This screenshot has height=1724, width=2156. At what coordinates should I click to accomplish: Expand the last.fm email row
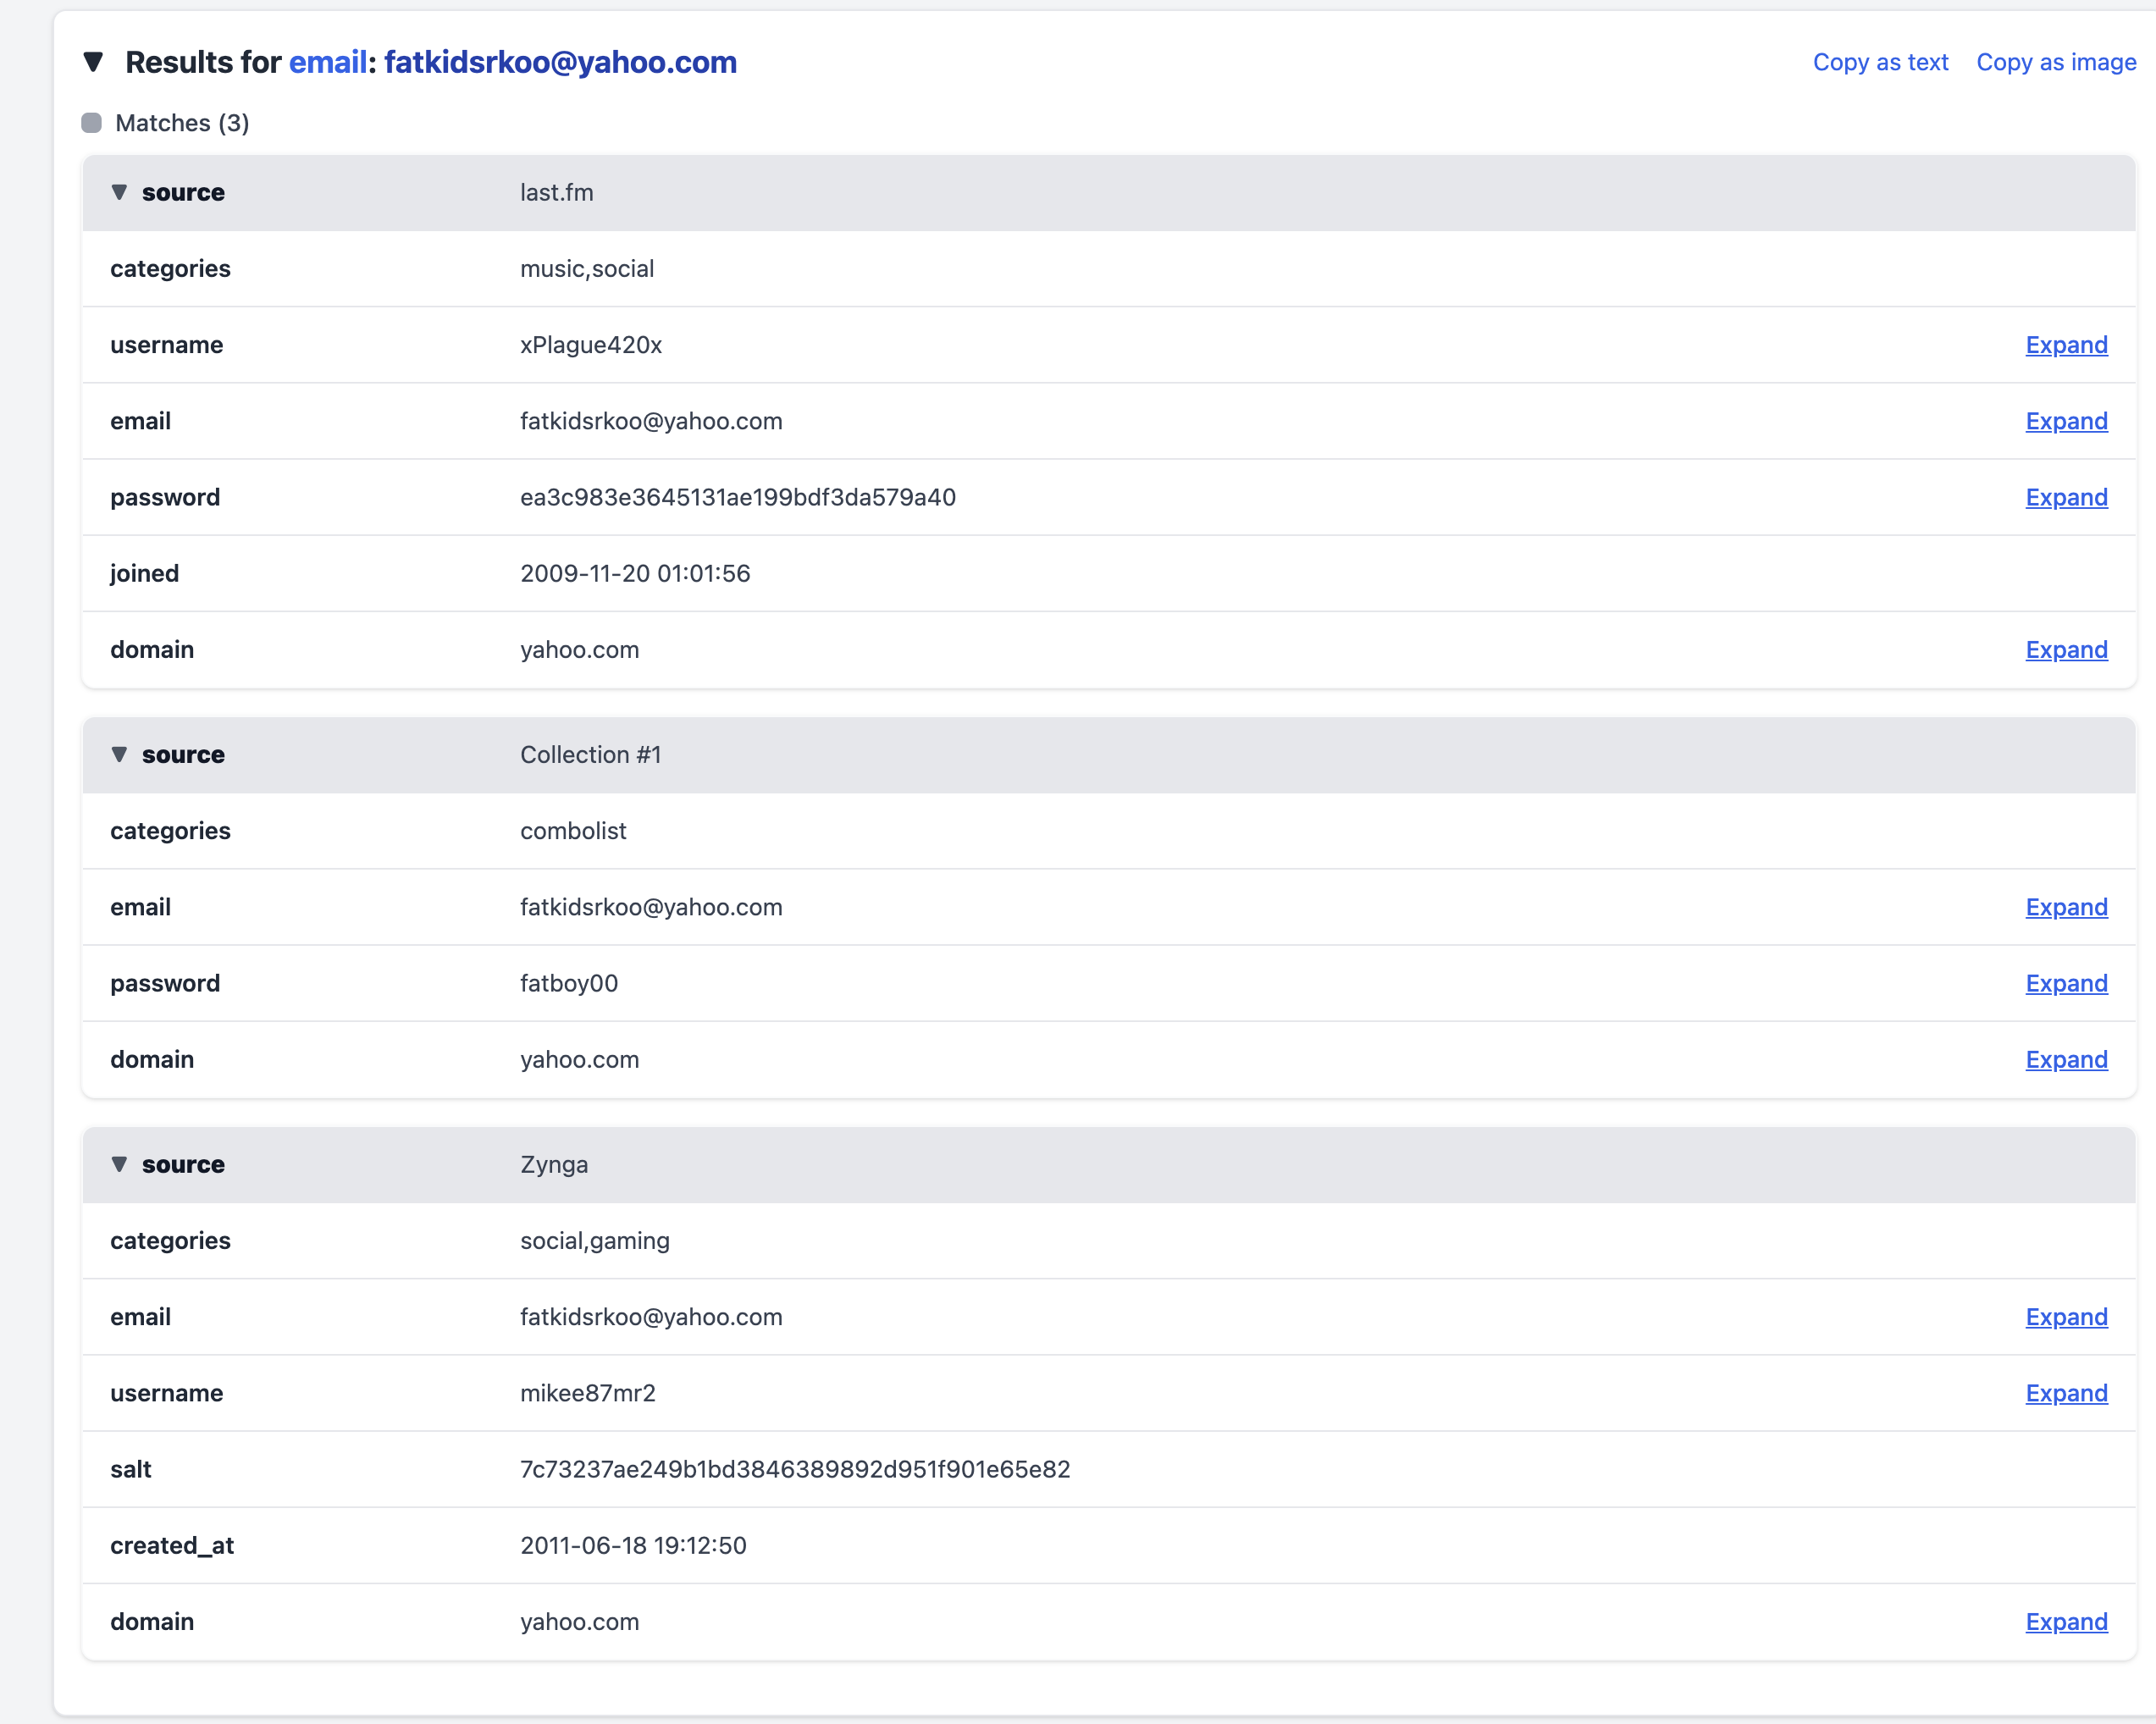point(2066,421)
